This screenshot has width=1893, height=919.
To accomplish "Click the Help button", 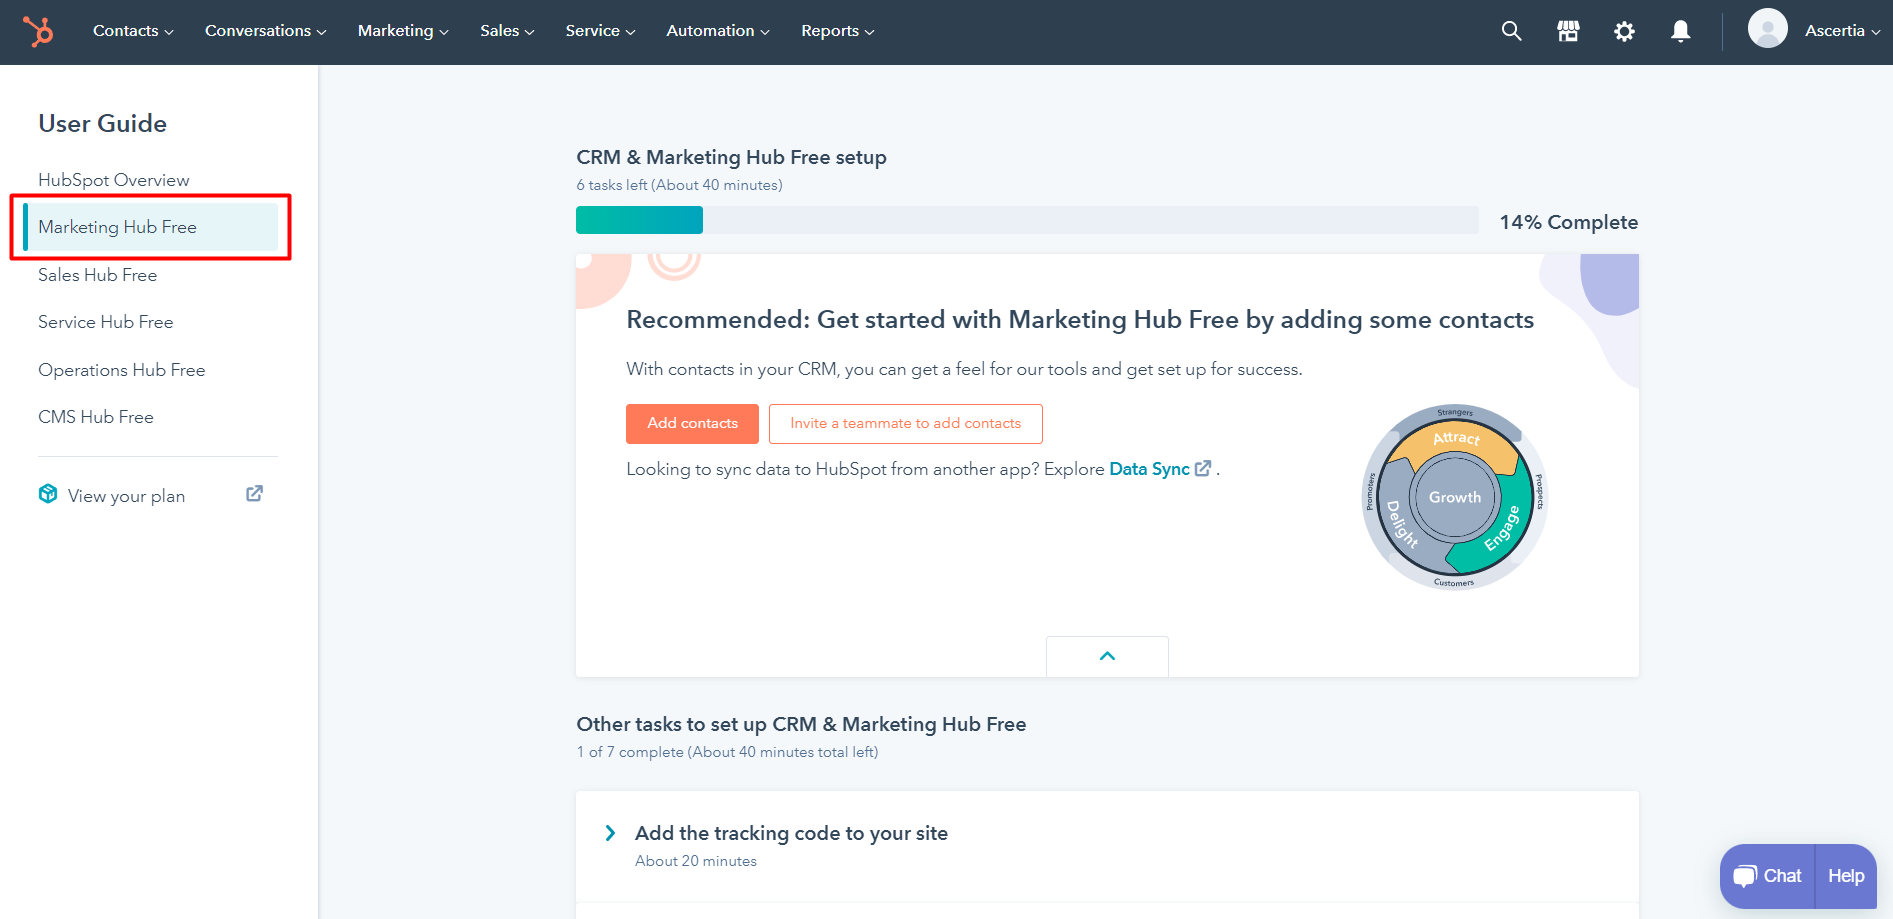I will (1846, 876).
